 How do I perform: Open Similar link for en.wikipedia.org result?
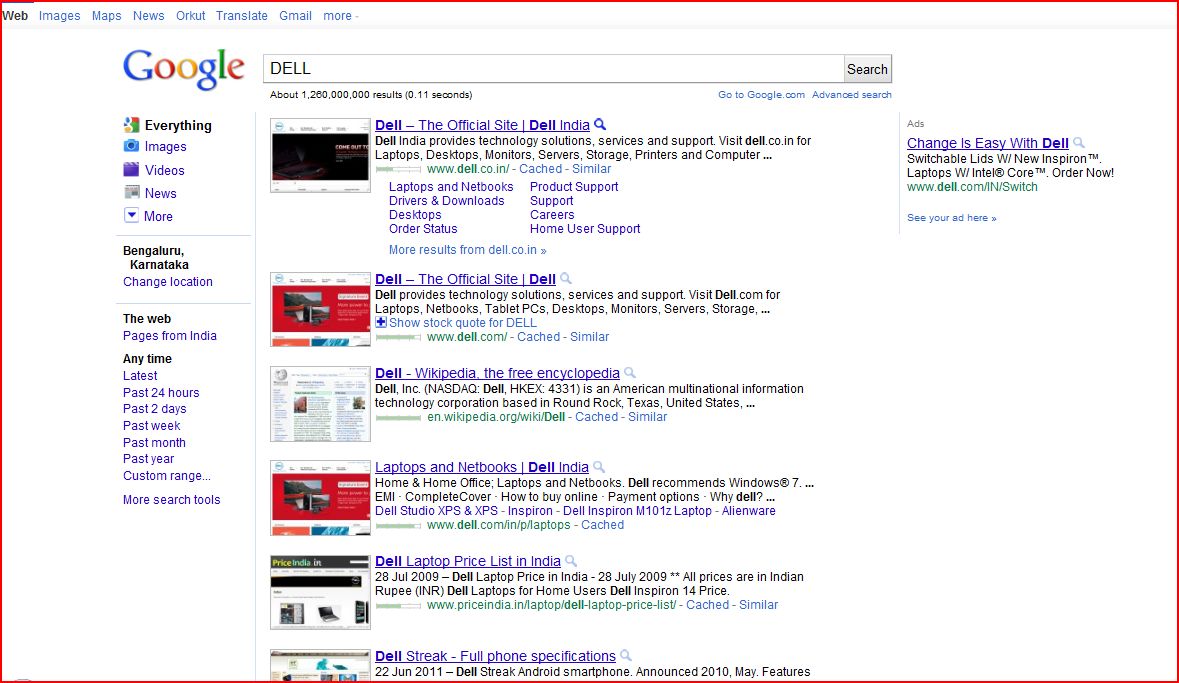tap(647, 417)
